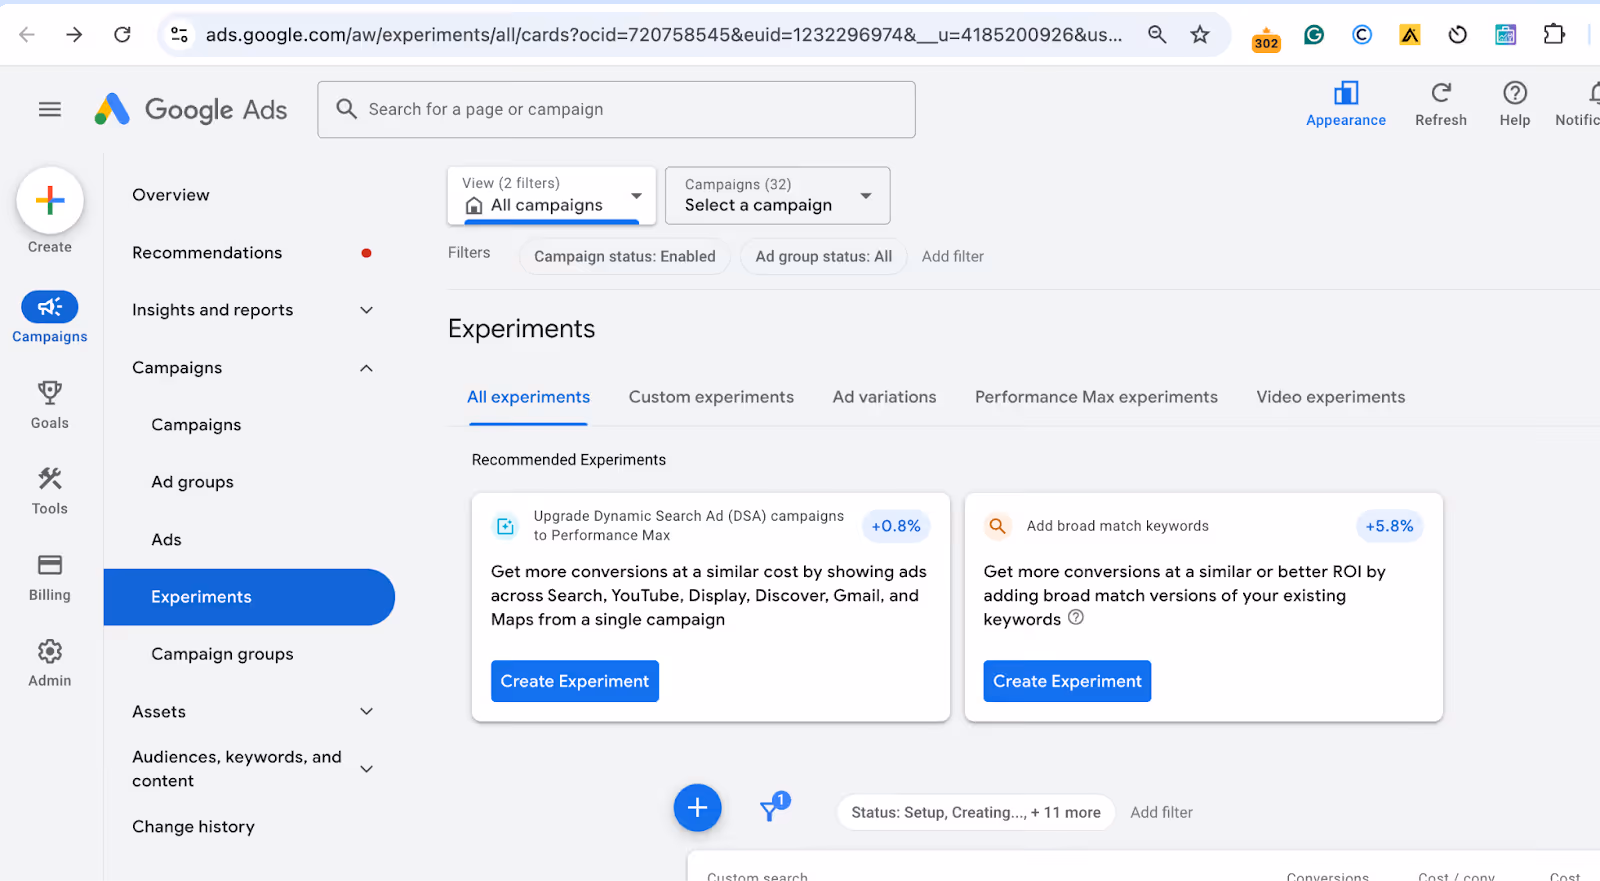Viewport: 1600px width, 881px height.
Task: Click the circular arrow extension icon
Action: pyautogui.click(x=1458, y=35)
